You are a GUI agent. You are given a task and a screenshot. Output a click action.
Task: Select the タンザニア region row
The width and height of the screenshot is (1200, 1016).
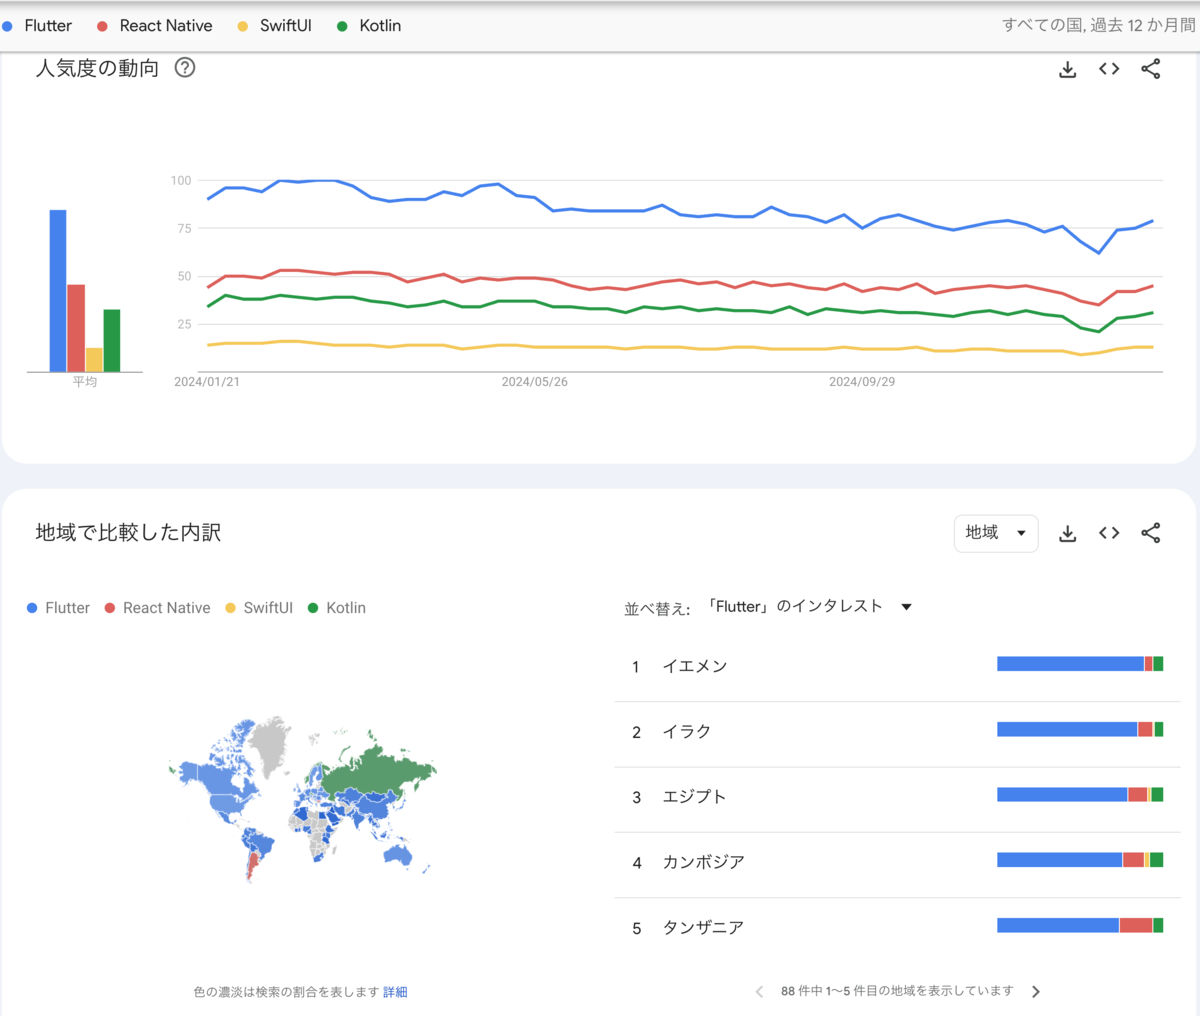pos(897,929)
